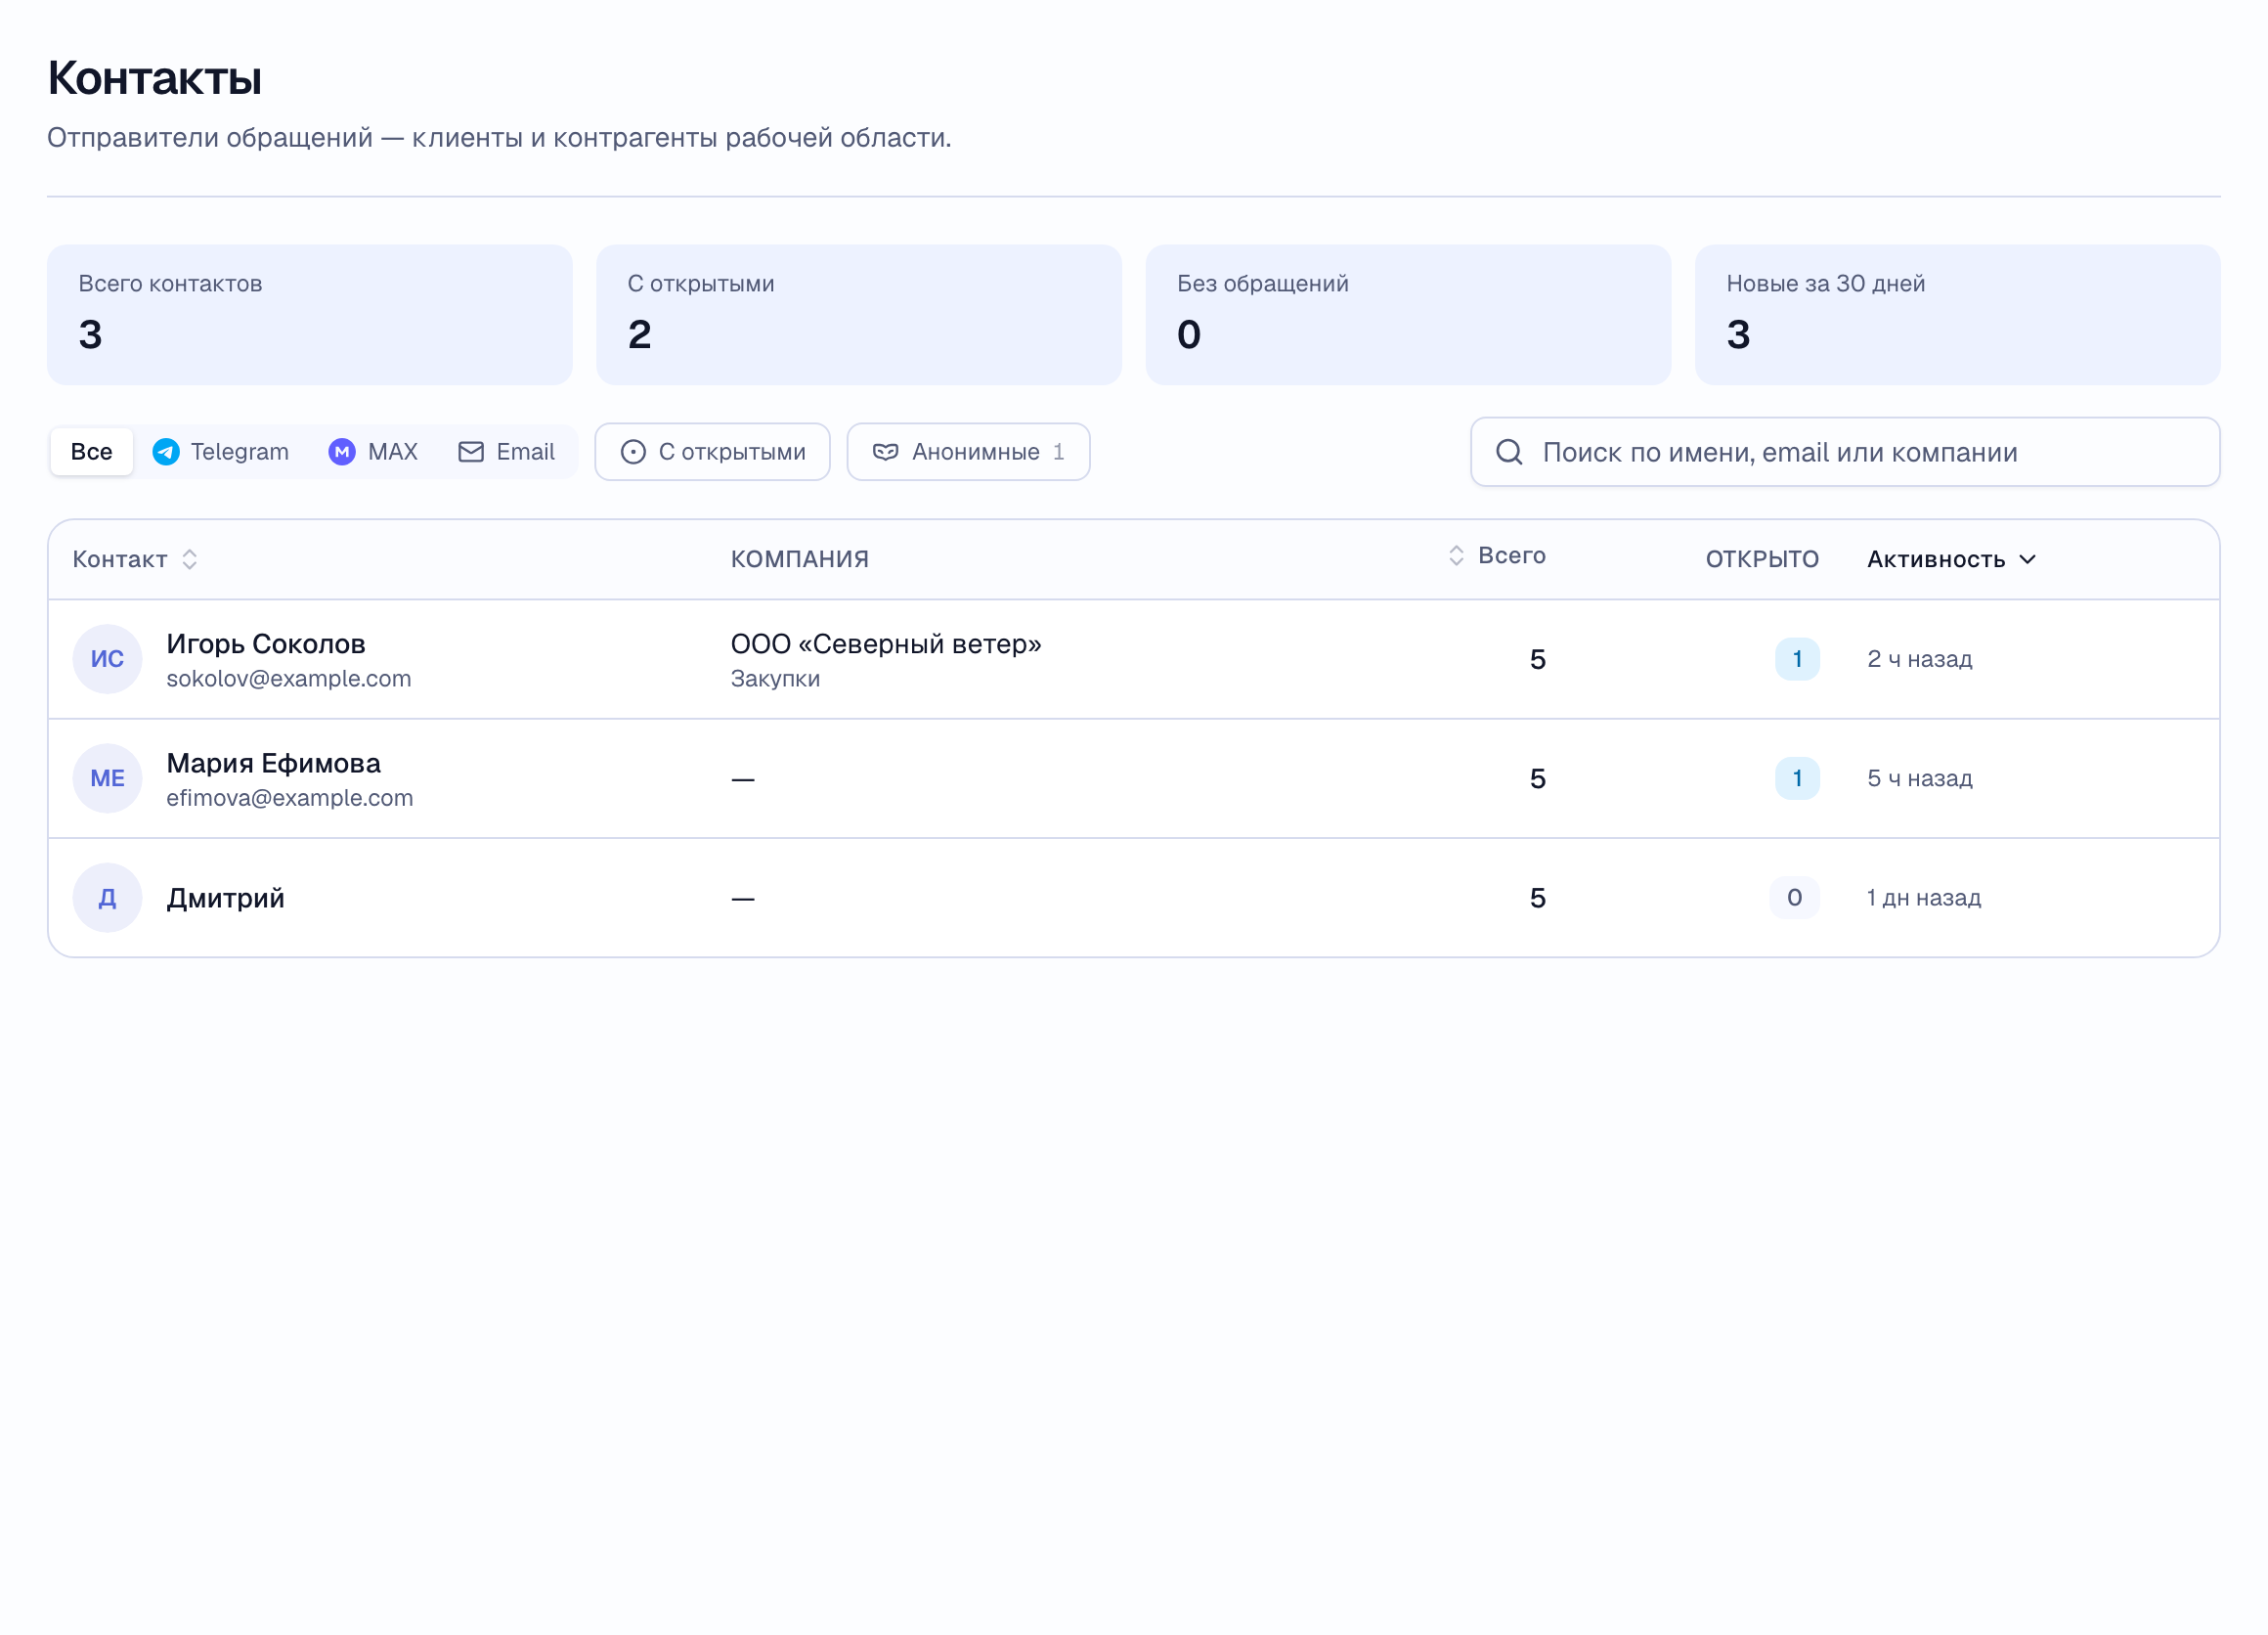Select the Telegram channel filter

[x=220, y=452]
